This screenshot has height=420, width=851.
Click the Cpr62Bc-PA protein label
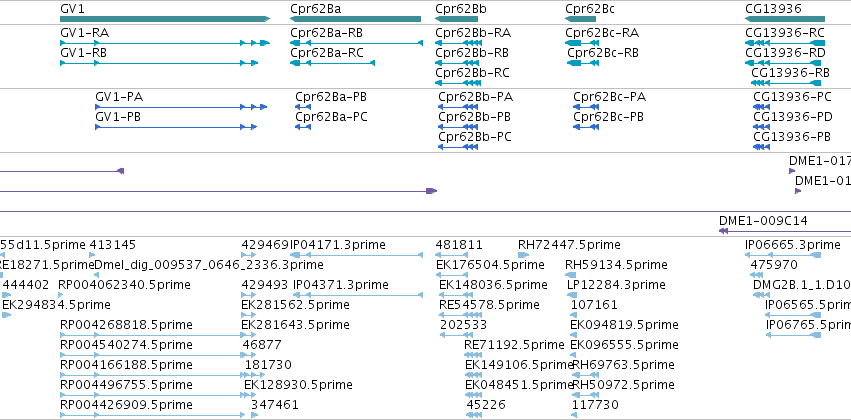(x=609, y=97)
